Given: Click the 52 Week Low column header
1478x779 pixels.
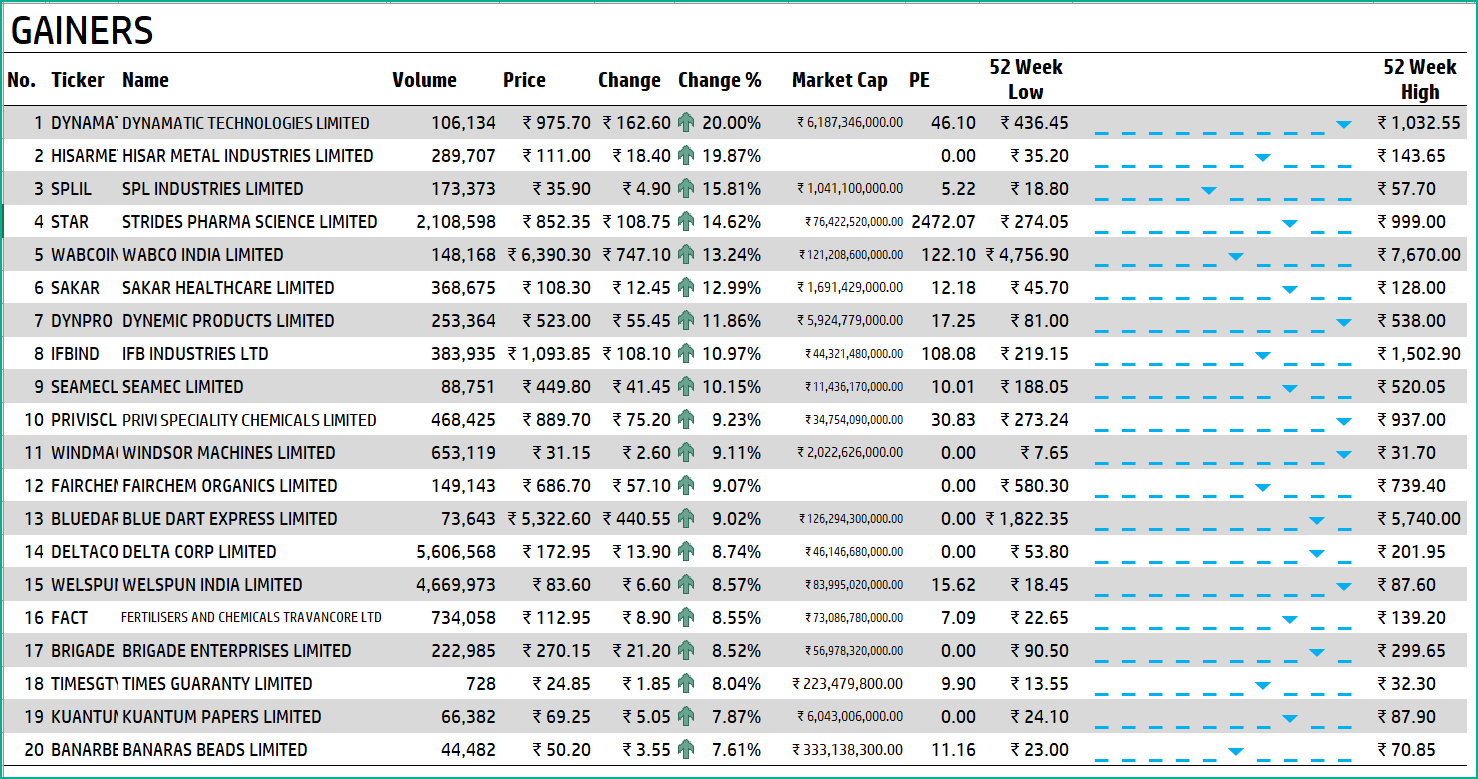Looking at the screenshot, I should point(1026,79).
